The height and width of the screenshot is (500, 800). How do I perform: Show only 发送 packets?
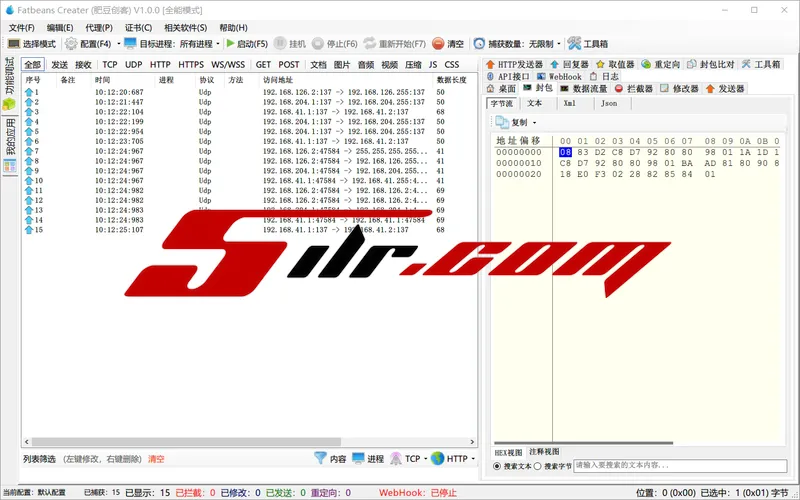click(59, 65)
